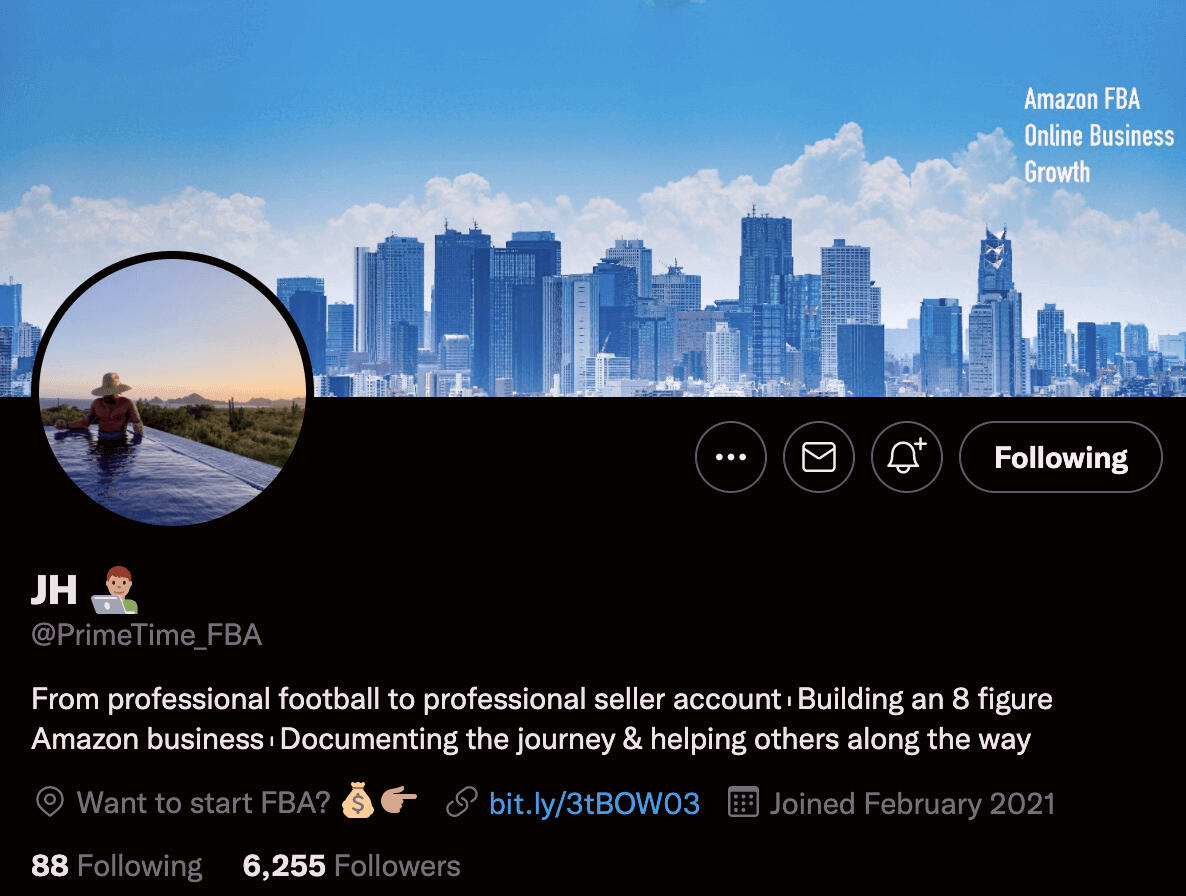Click the technologist emoji next to JH
This screenshot has height=896, width=1186.
pyautogui.click(x=115, y=590)
